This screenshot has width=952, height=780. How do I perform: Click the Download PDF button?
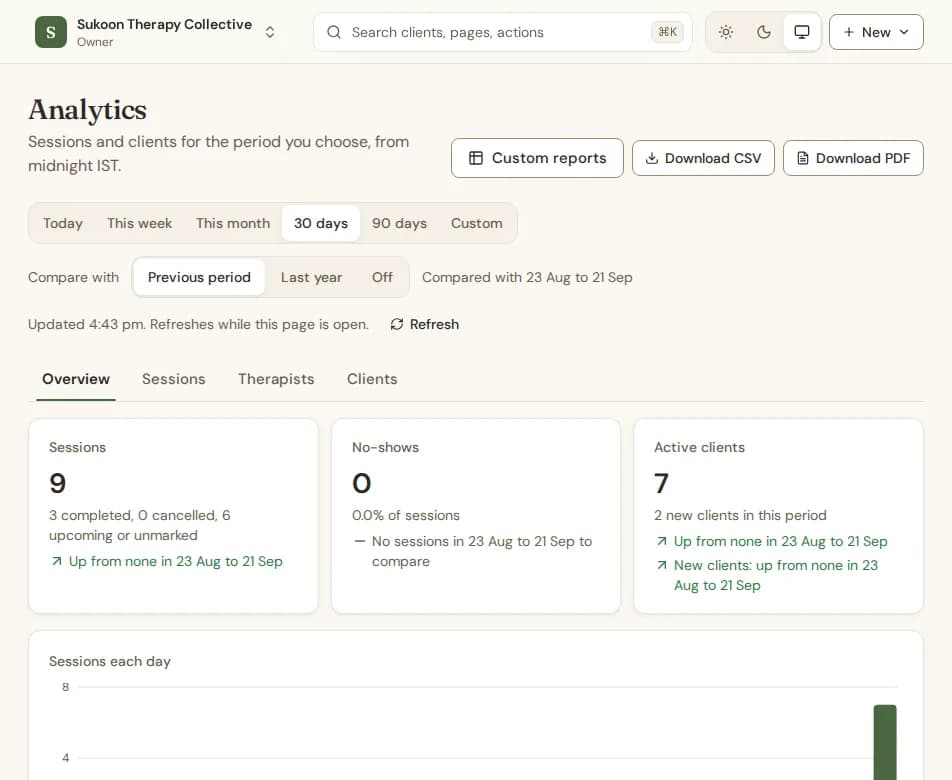[x=853, y=158]
